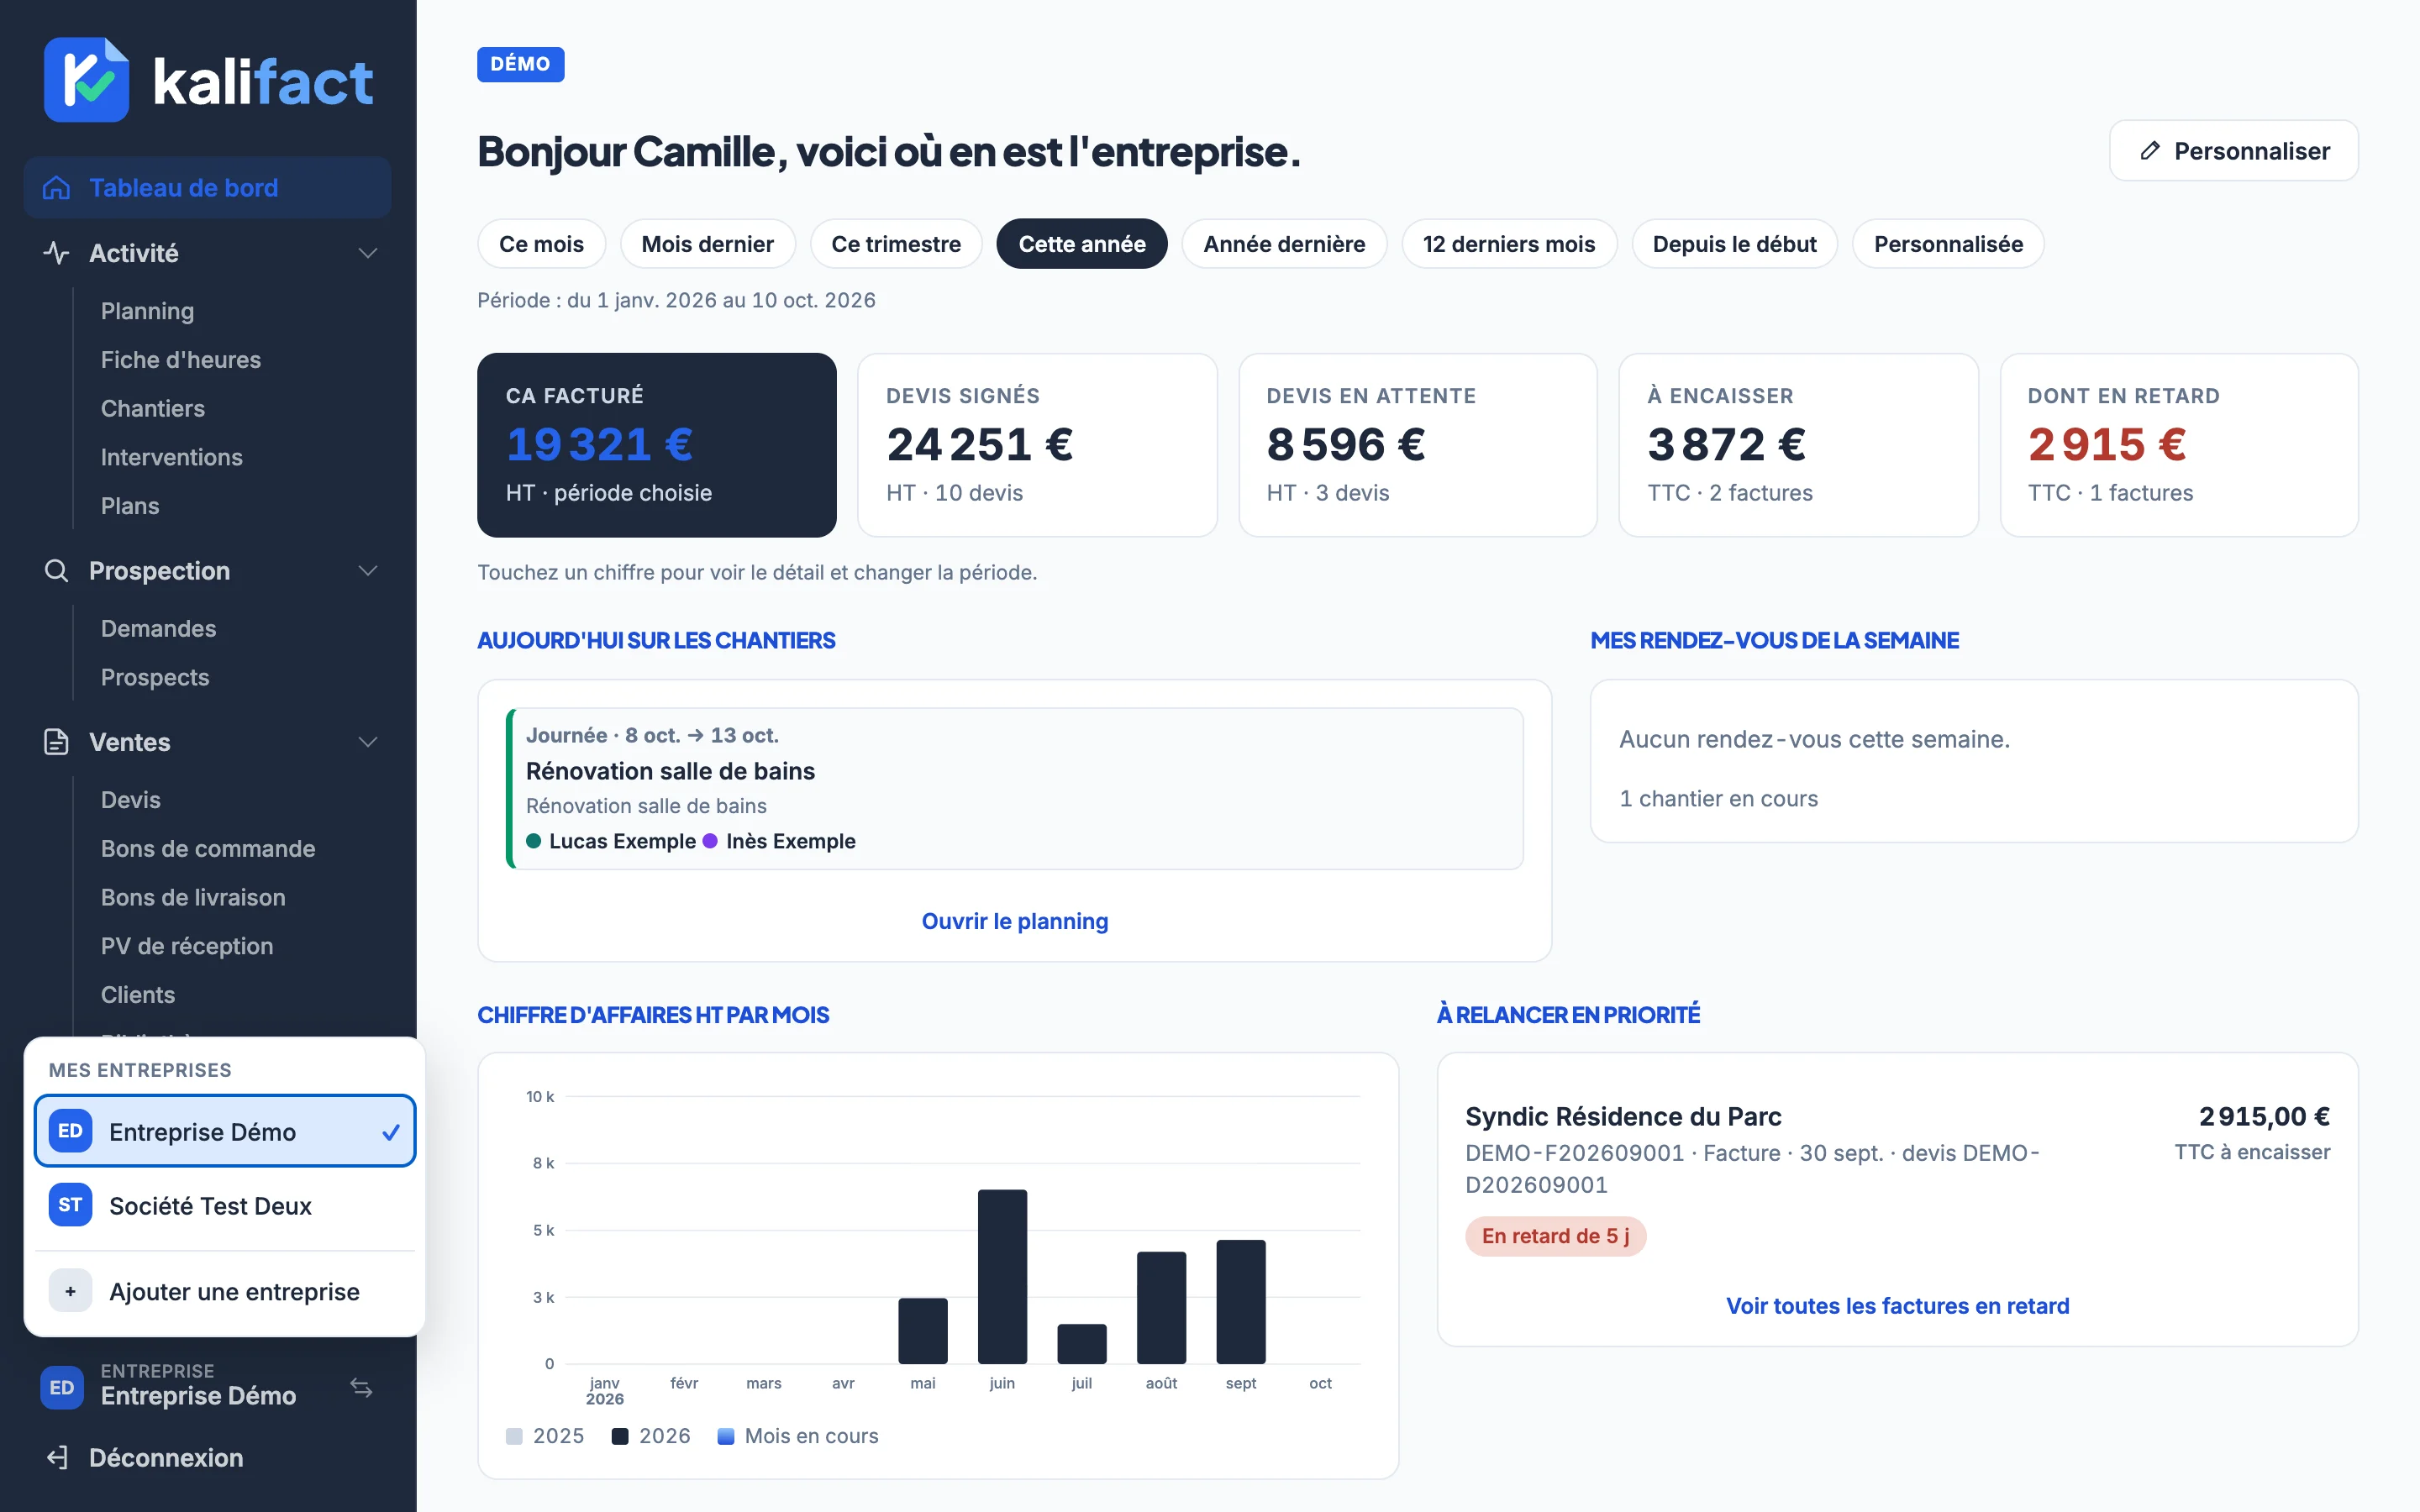Image resolution: width=2420 pixels, height=1512 pixels.
Task: Open the Rénovation salle de bains job card
Action: pyautogui.click(x=1014, y=789)
